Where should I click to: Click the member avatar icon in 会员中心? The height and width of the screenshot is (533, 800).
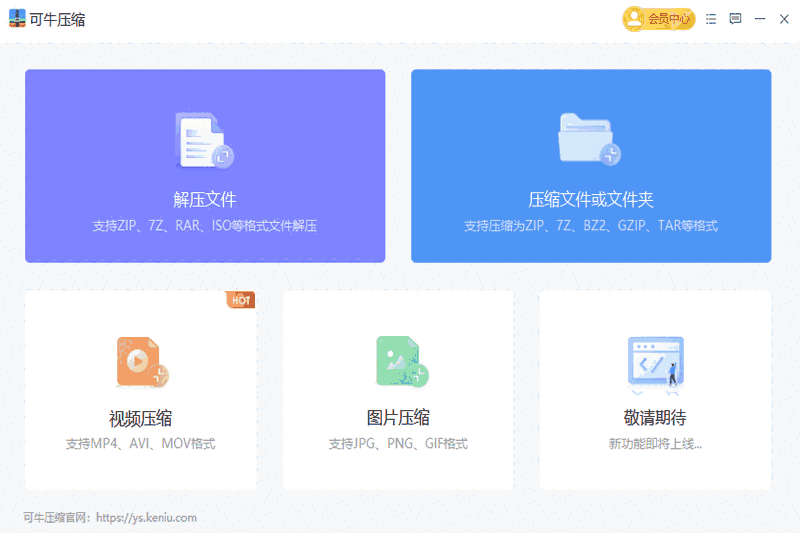[634, 19]
